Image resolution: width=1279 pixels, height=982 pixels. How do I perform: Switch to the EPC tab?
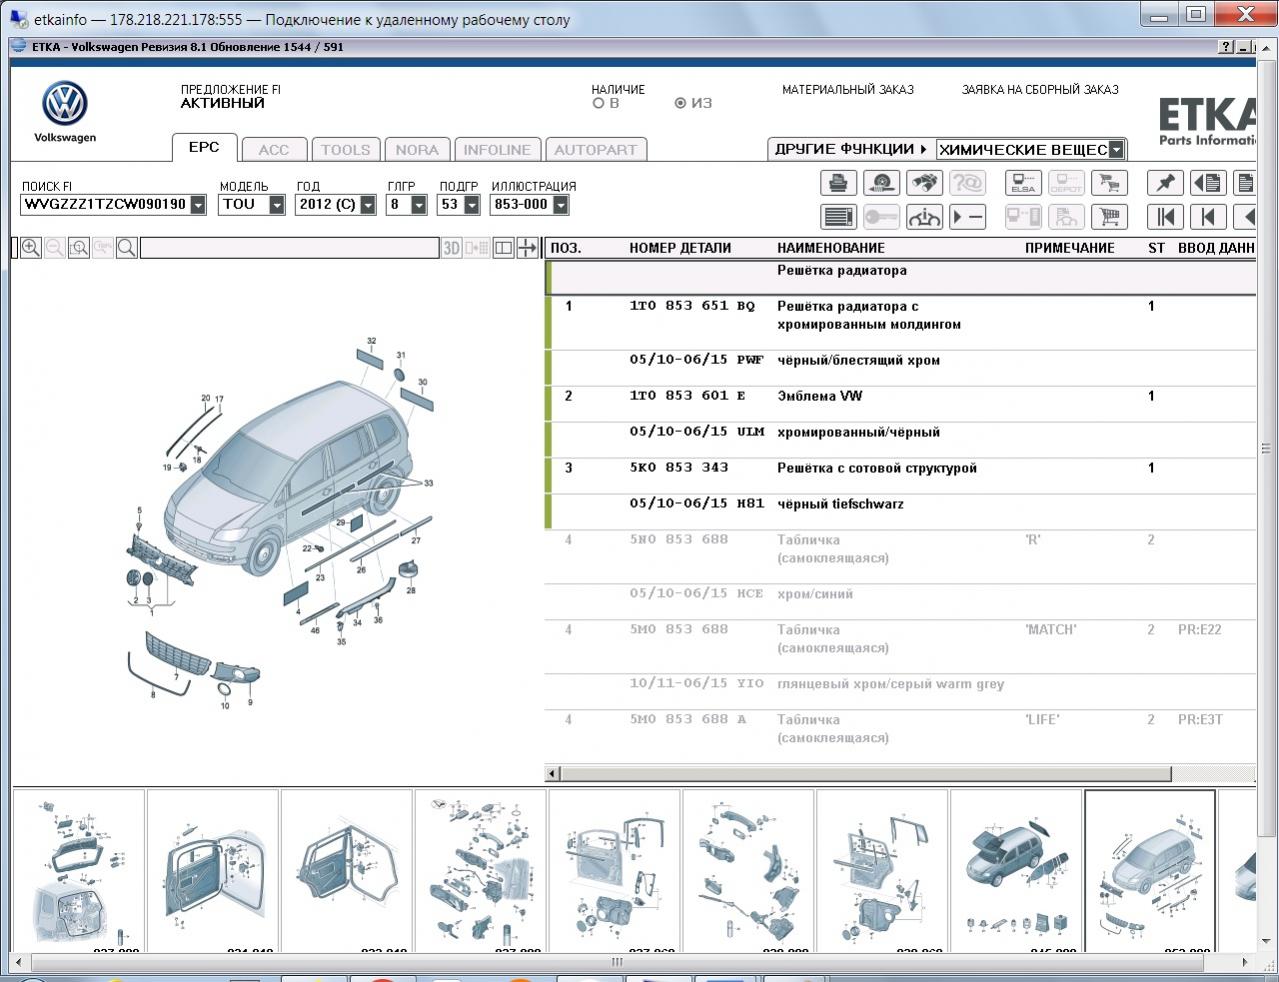point(204,147)
